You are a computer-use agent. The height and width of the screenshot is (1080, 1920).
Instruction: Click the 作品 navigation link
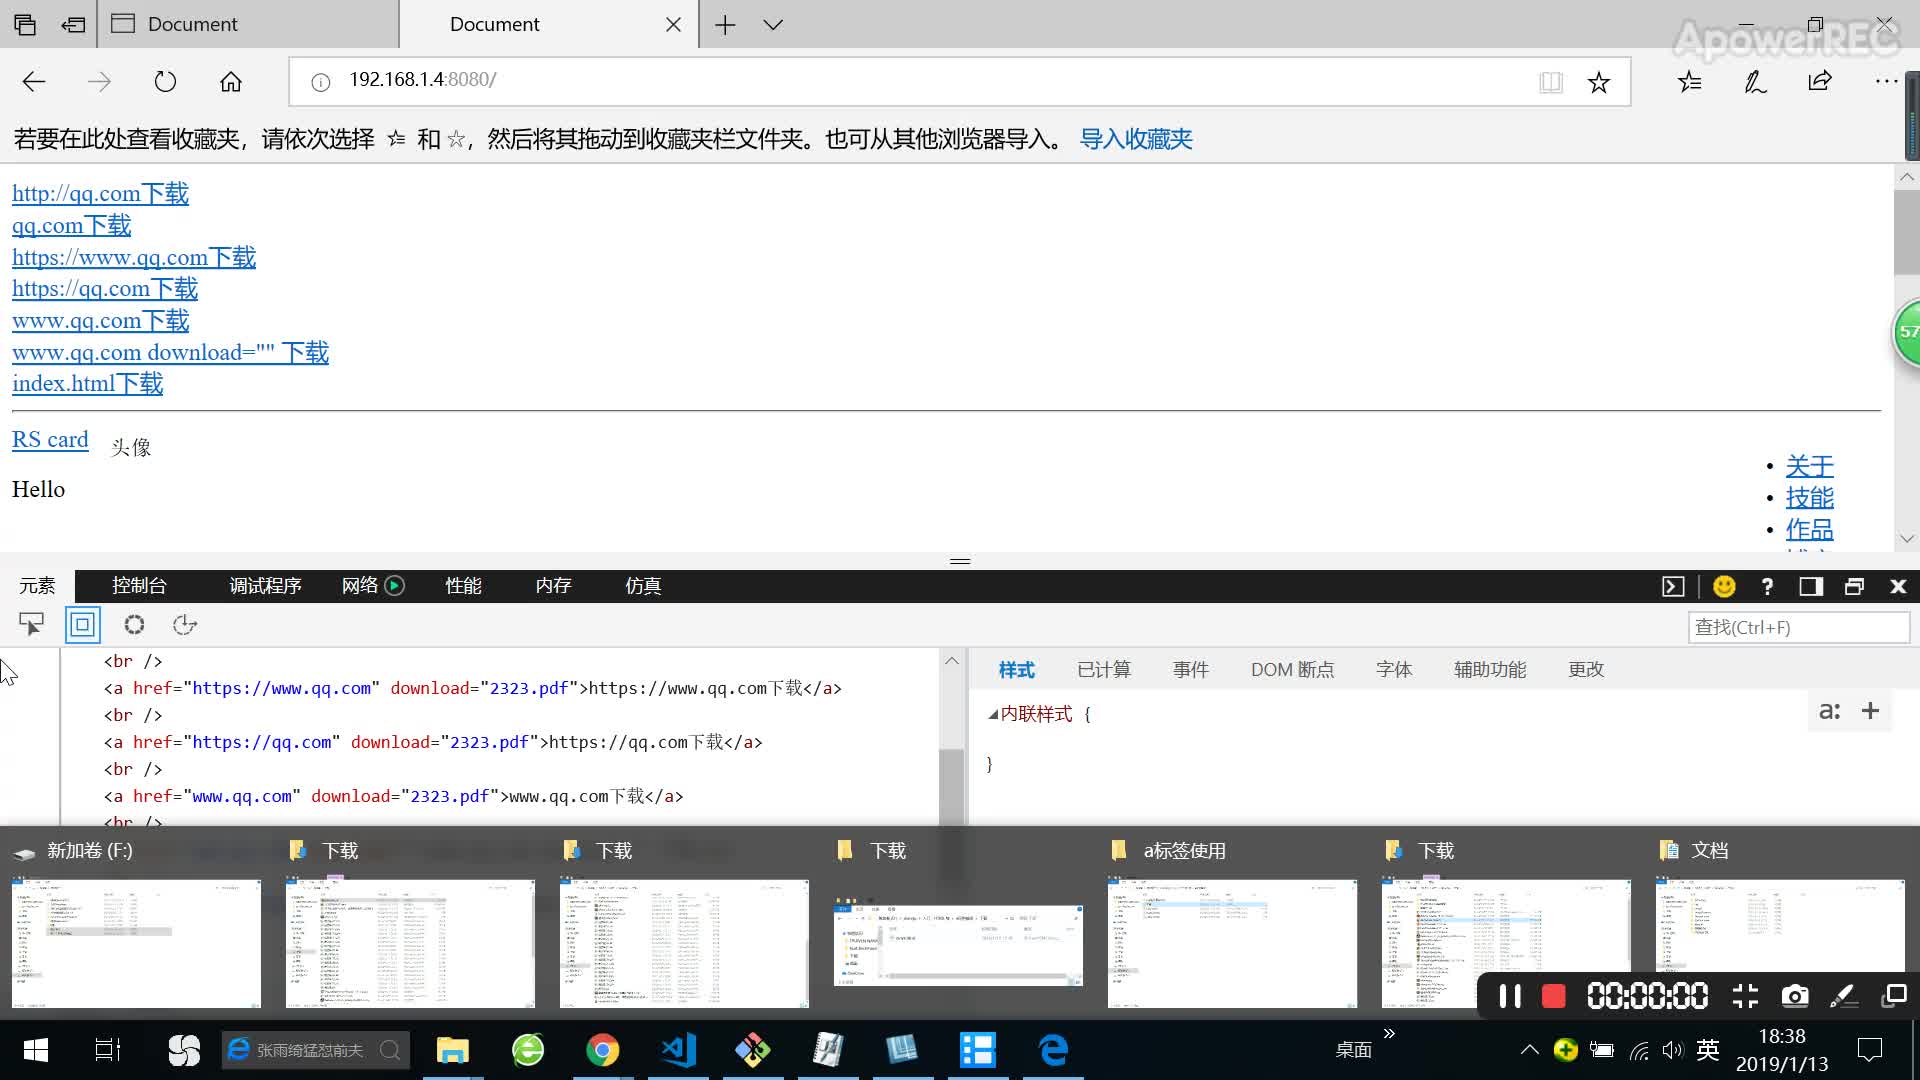pyautogui.click(x=1810, y=530)
